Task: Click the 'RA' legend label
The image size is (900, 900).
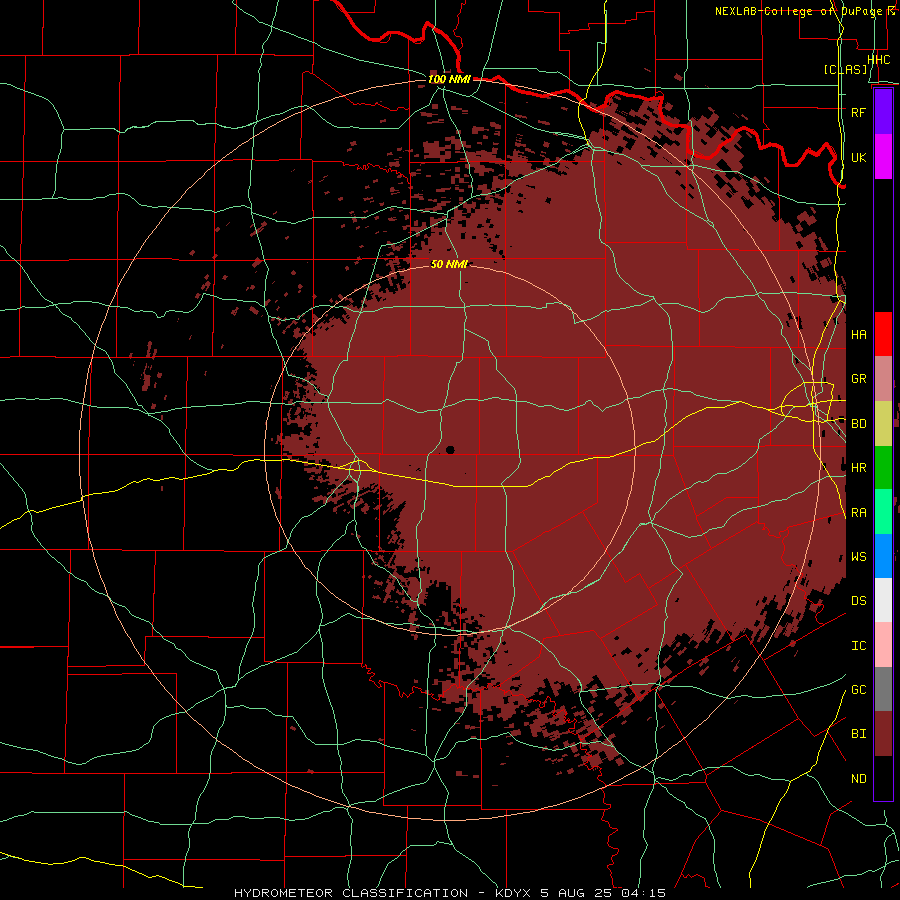Action: click(x=858, y=513)
